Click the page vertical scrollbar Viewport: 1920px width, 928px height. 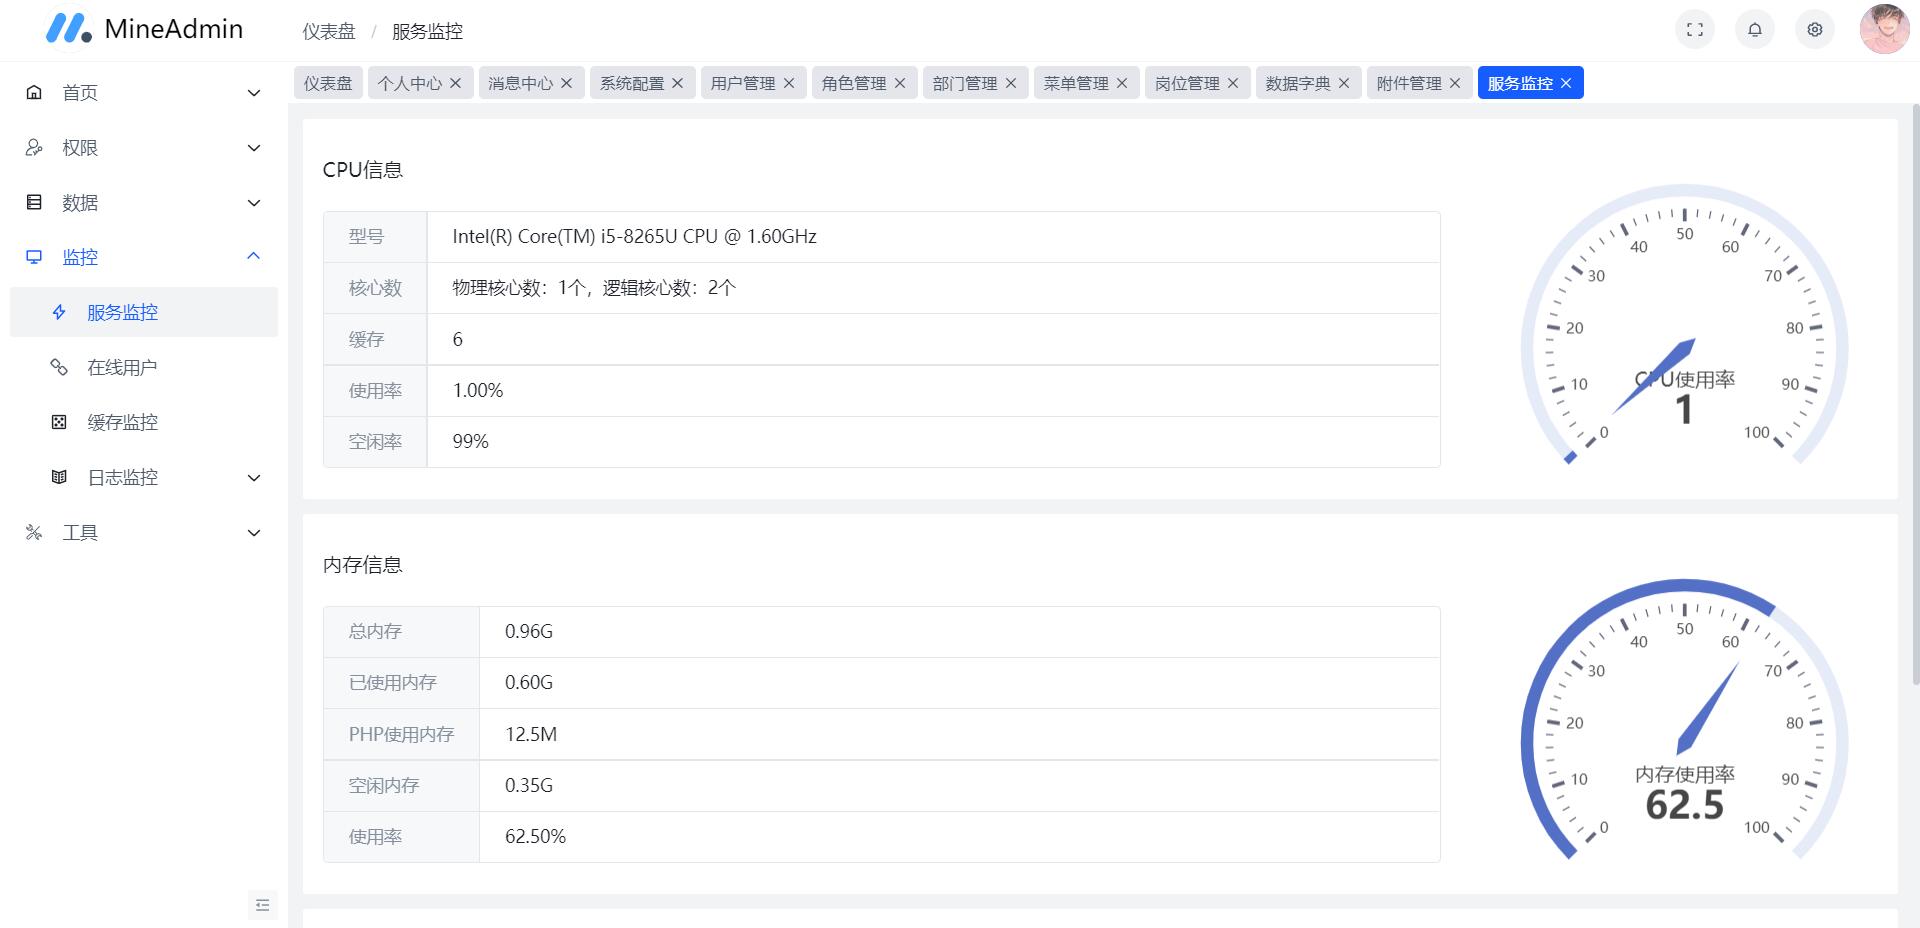click(1915, 394)
